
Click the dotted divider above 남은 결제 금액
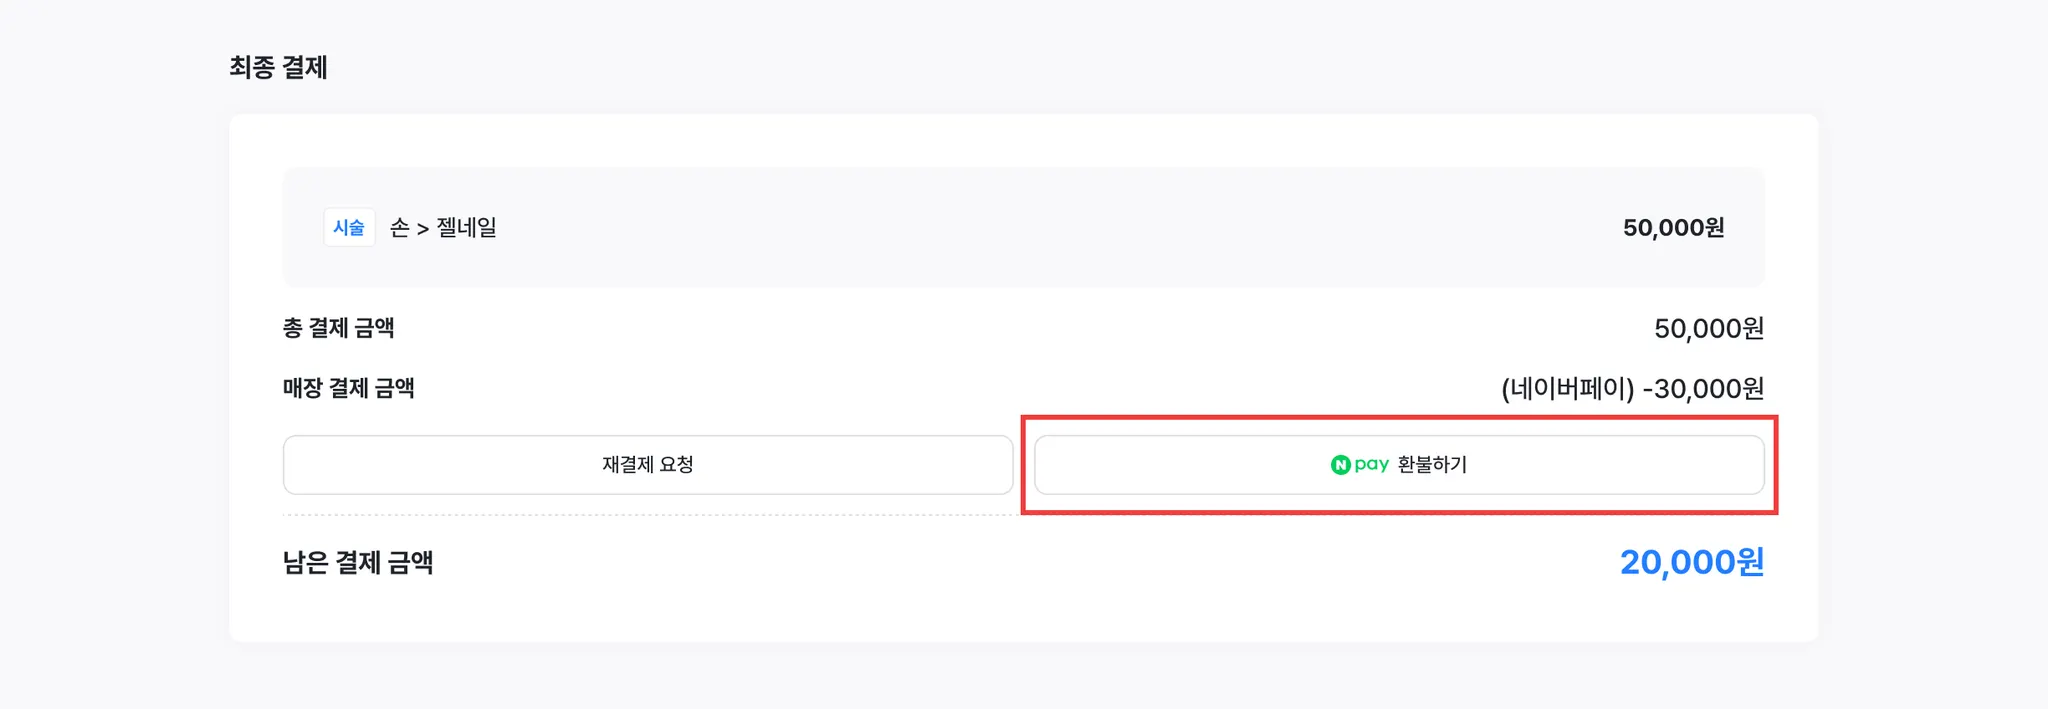pyautogui.click(x=650, y=515)
